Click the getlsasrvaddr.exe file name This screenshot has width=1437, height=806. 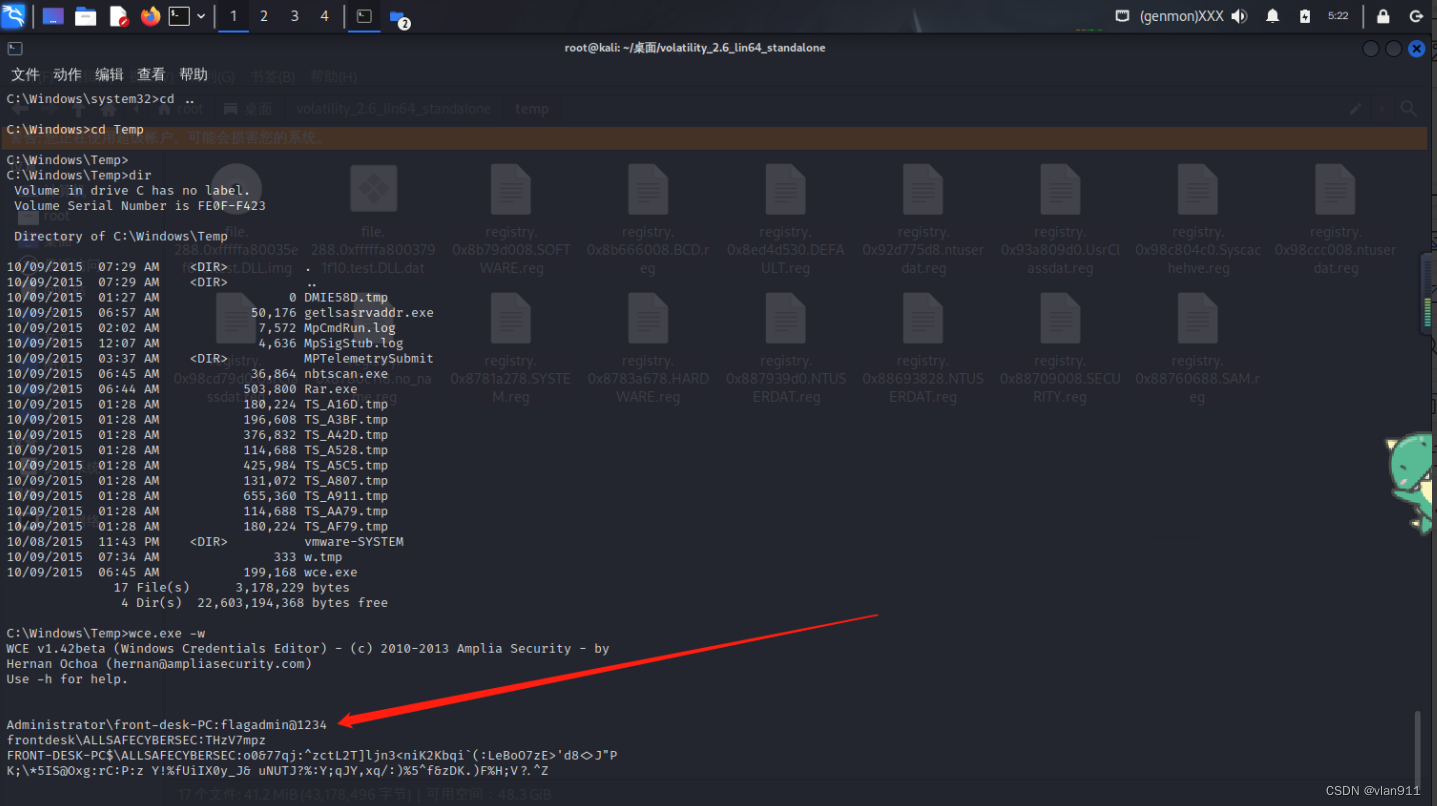click(369, 312)
